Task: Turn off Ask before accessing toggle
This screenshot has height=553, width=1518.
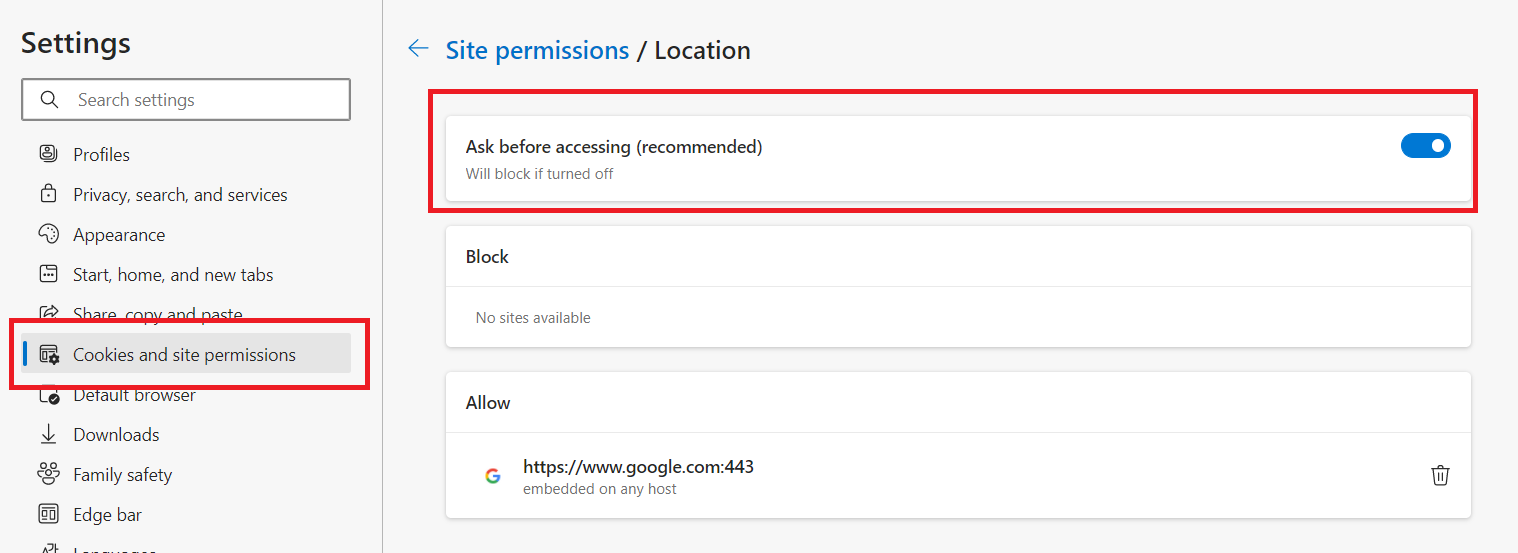Action: (x=1425, y=146)
